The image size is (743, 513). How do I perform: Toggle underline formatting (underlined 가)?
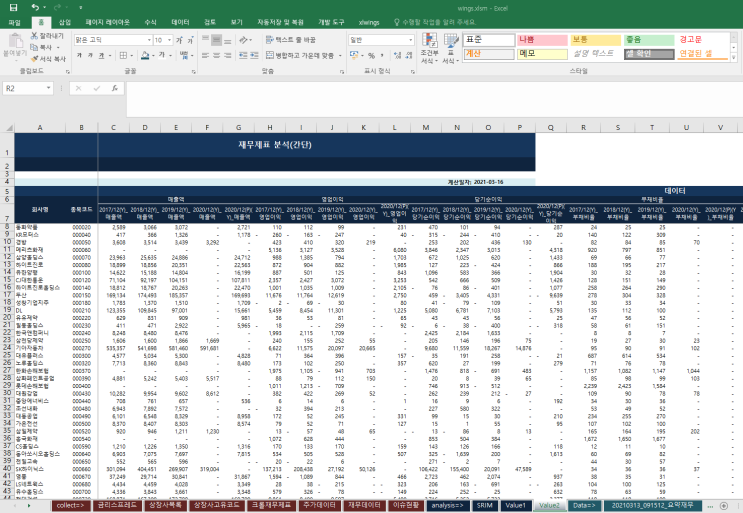click(x=101, y=55)
